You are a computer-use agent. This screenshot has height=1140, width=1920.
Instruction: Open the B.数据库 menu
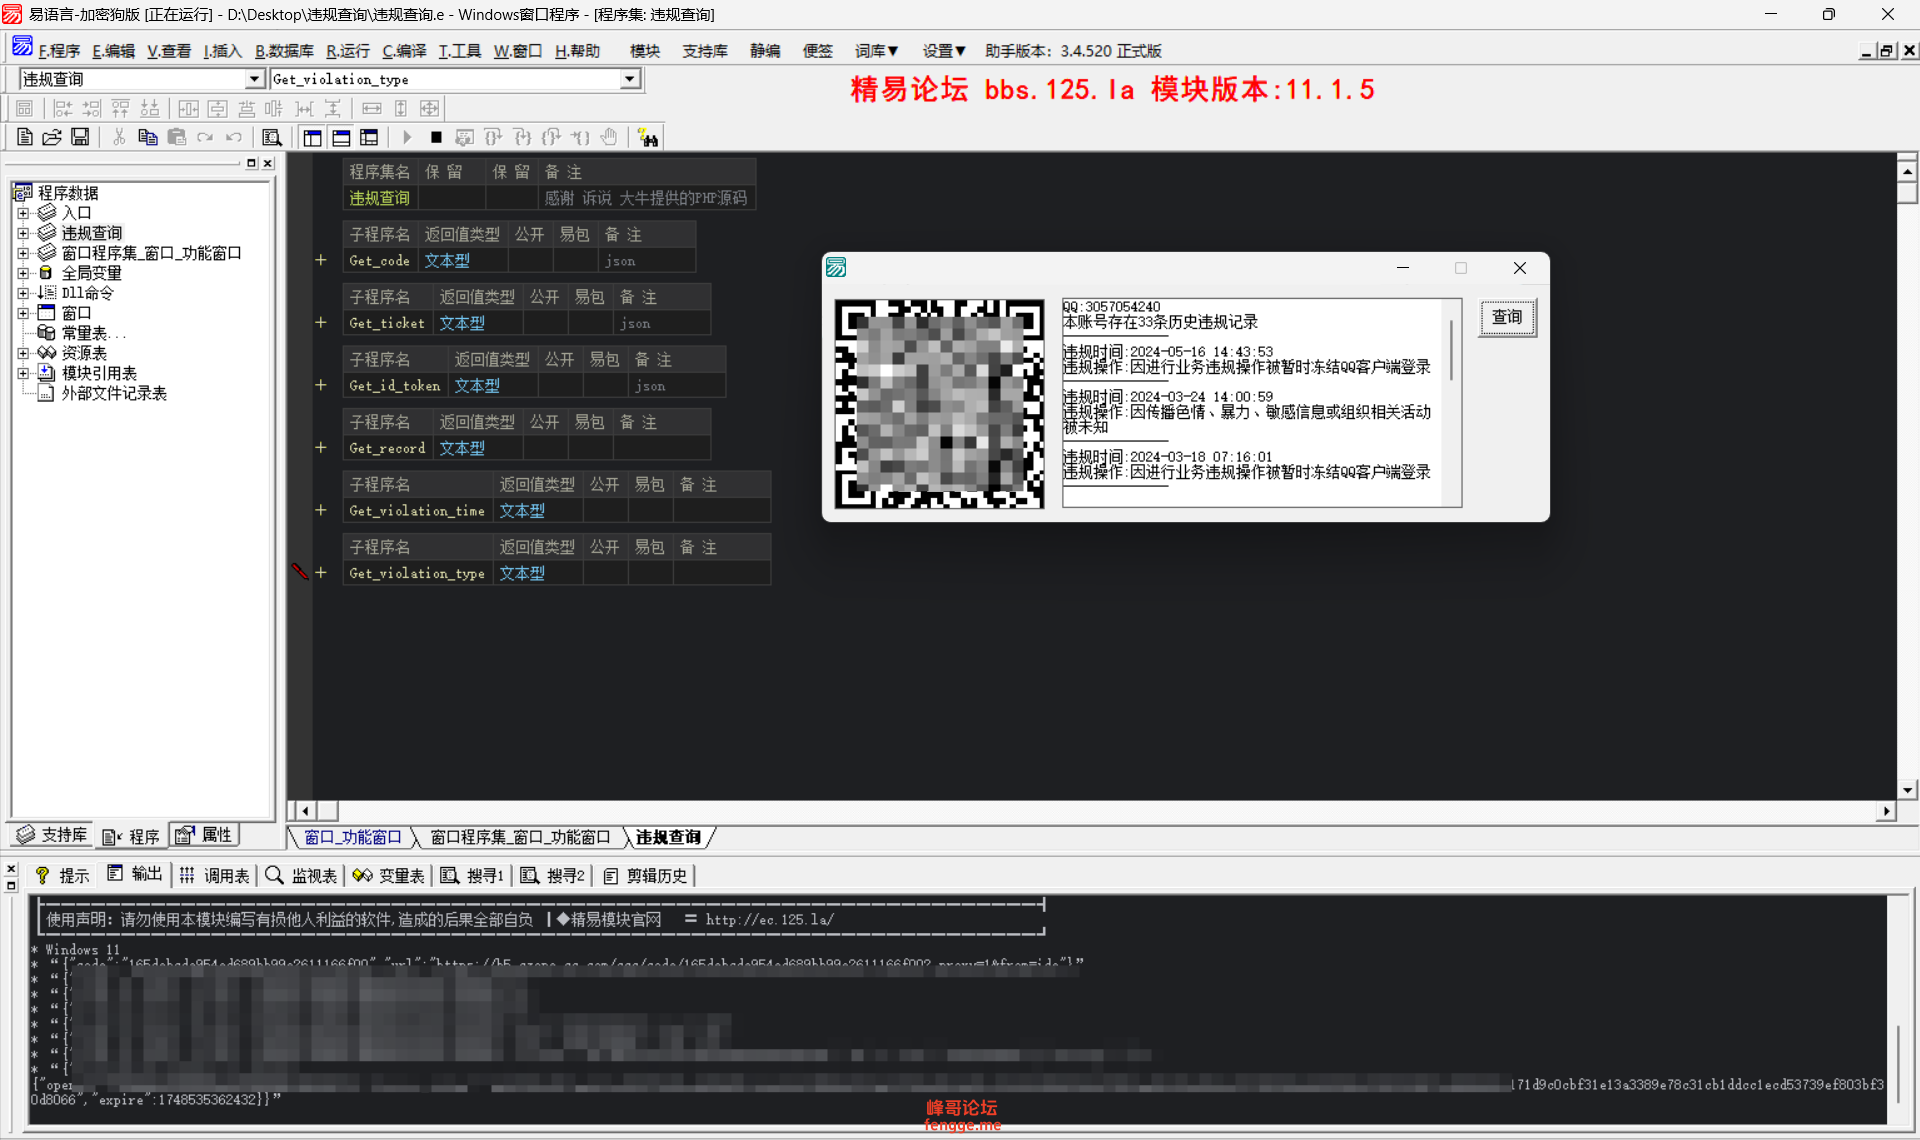(284, 51)
